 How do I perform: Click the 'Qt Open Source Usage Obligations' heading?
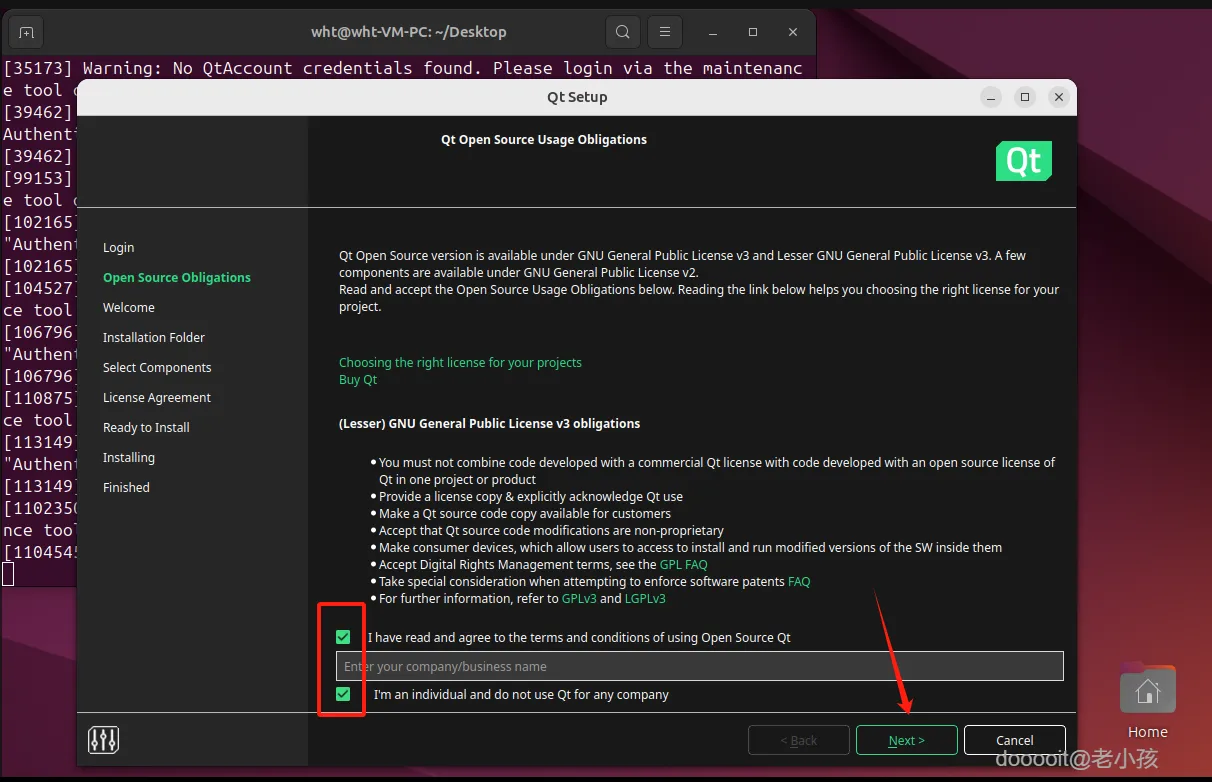tap(544, 139)
